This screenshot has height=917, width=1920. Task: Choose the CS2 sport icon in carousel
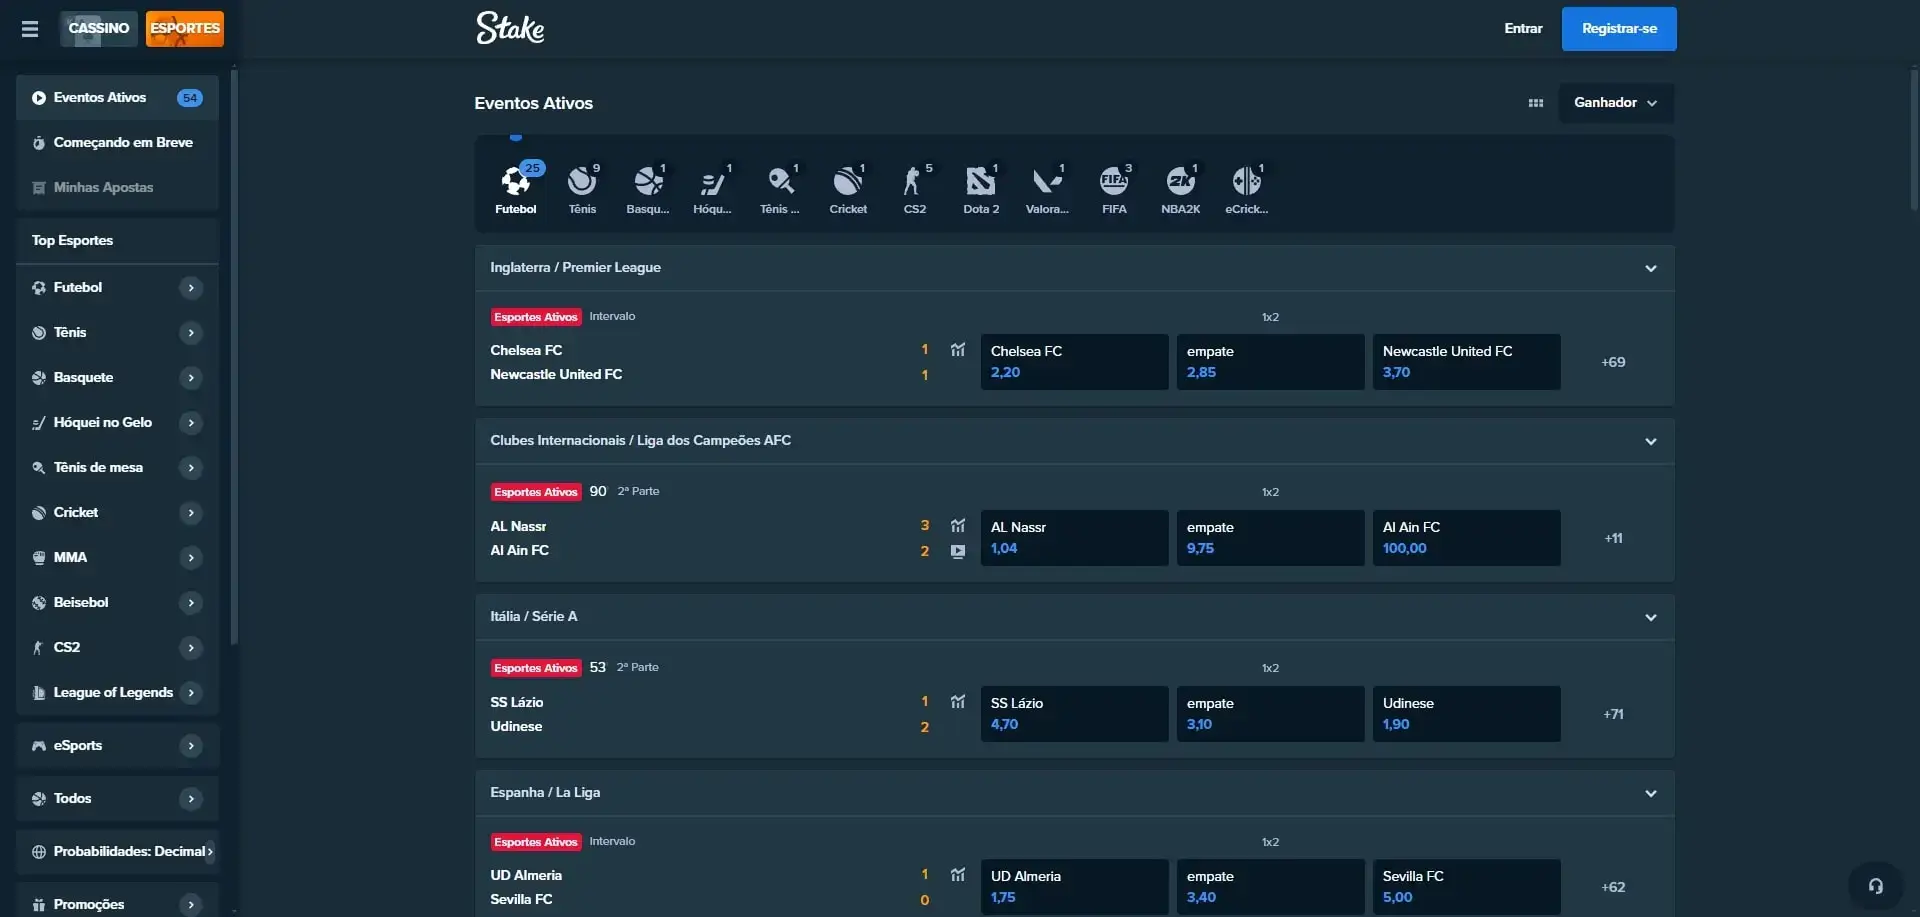[x=914, y=189]
